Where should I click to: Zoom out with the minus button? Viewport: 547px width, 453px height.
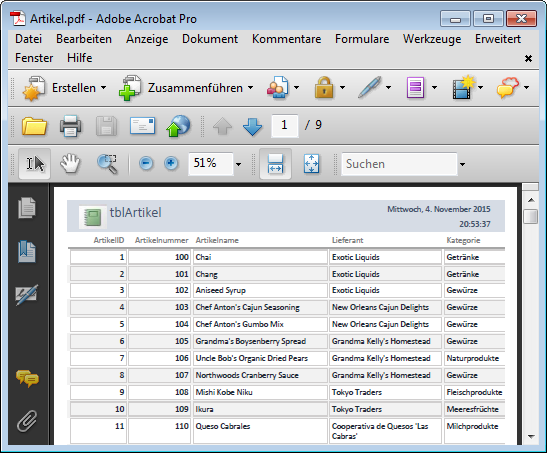146,163
